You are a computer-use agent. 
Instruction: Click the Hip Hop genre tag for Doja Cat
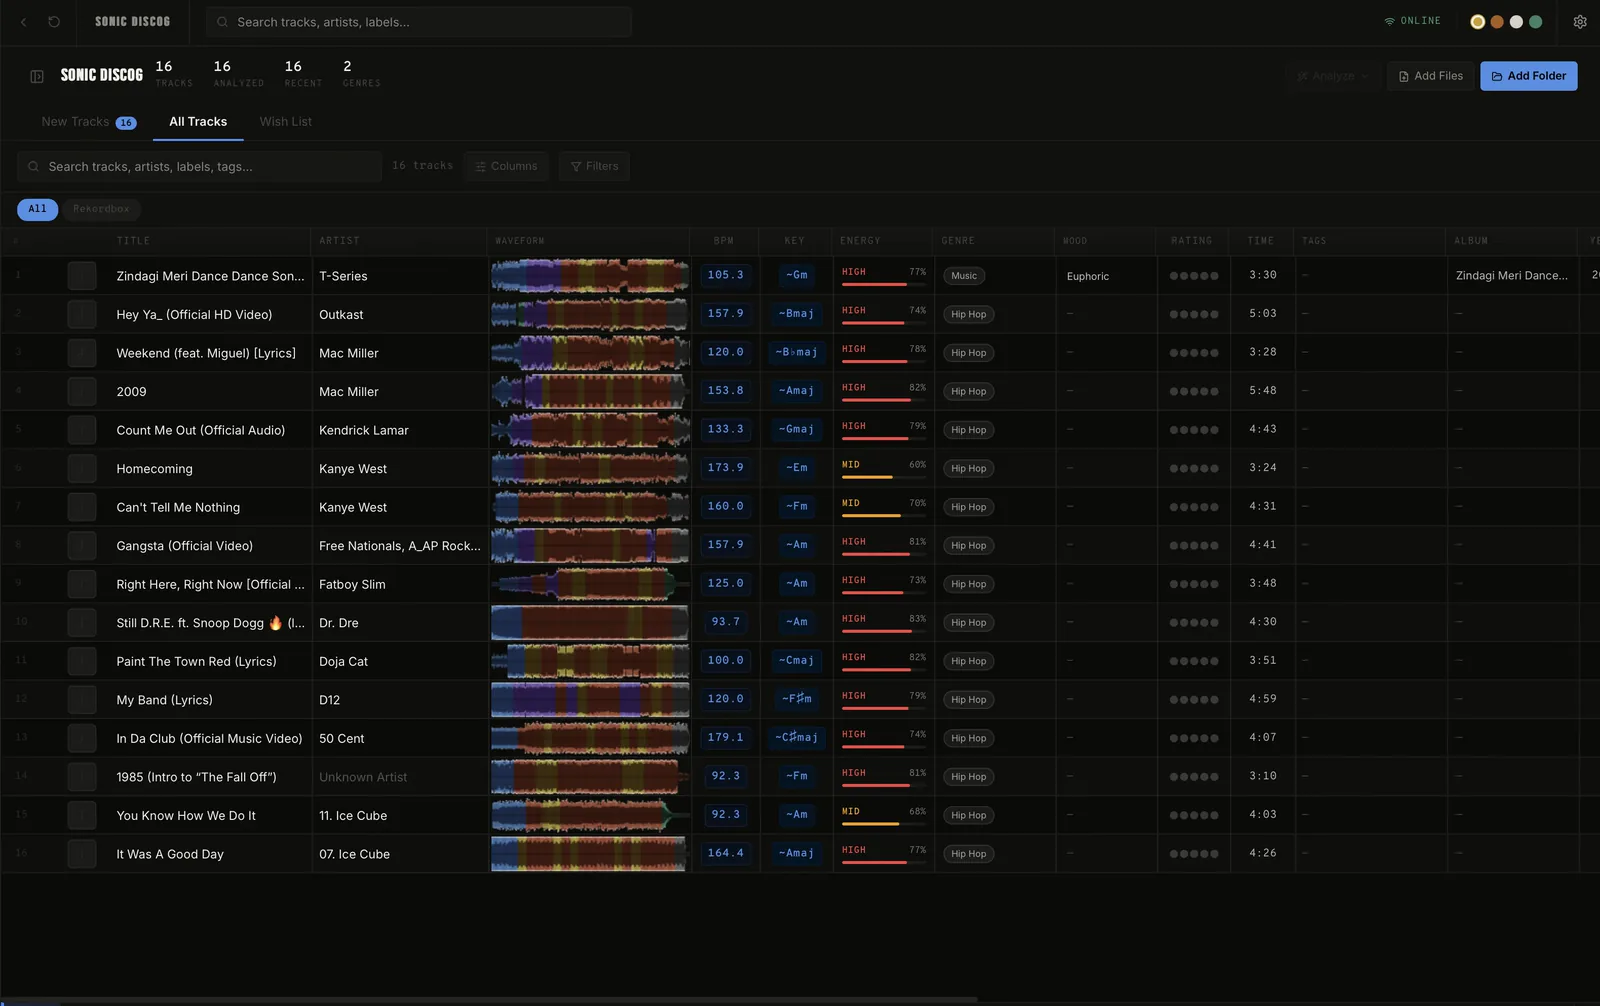tap(968, 661)
